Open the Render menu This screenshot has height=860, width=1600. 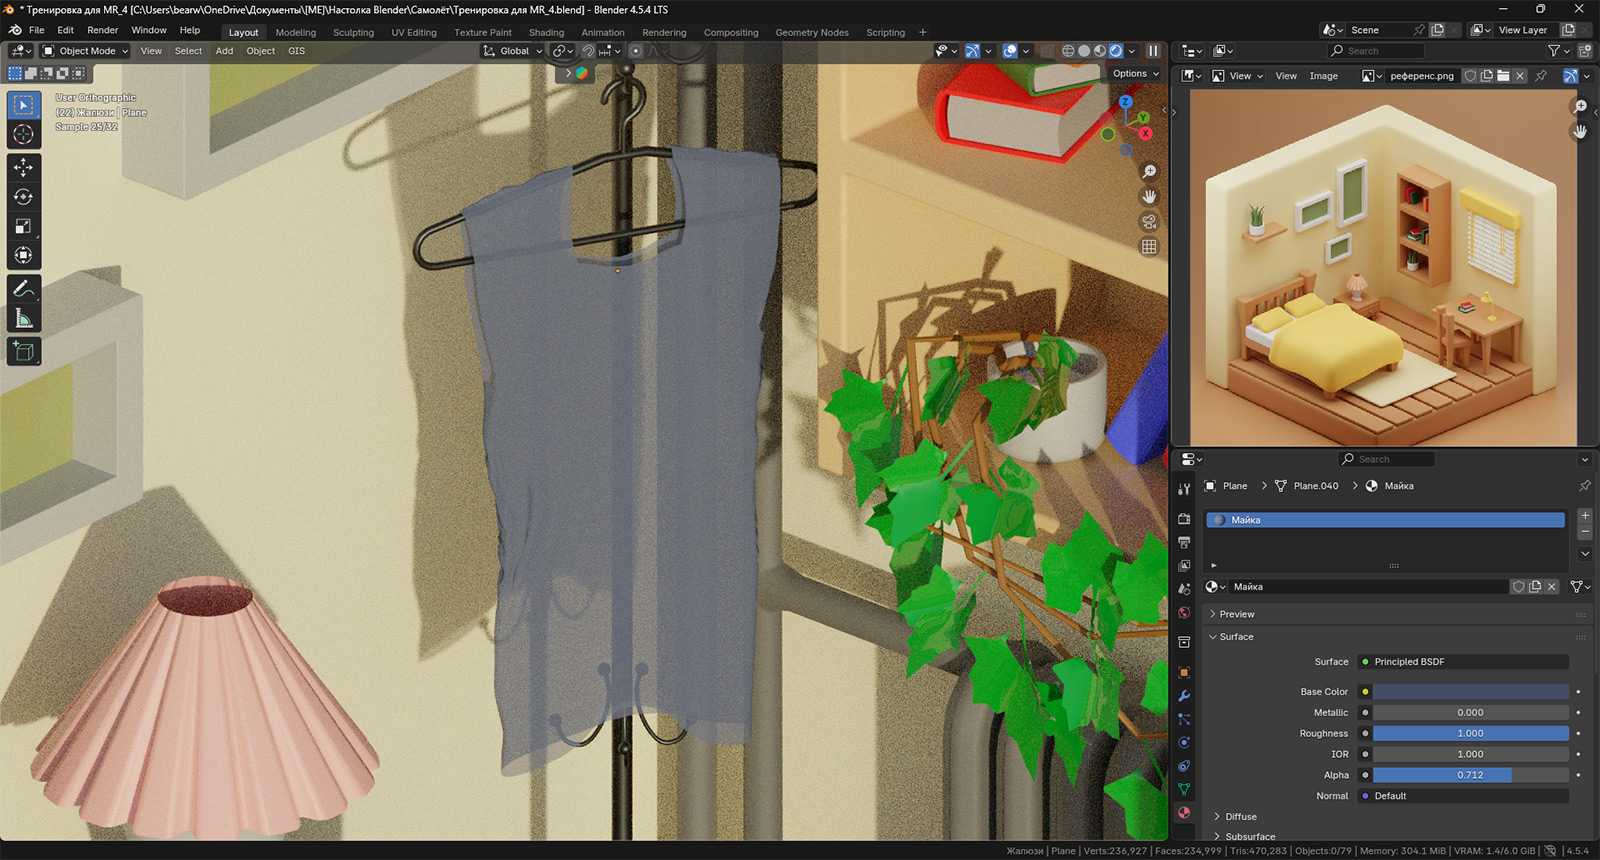tap(102, 30)
